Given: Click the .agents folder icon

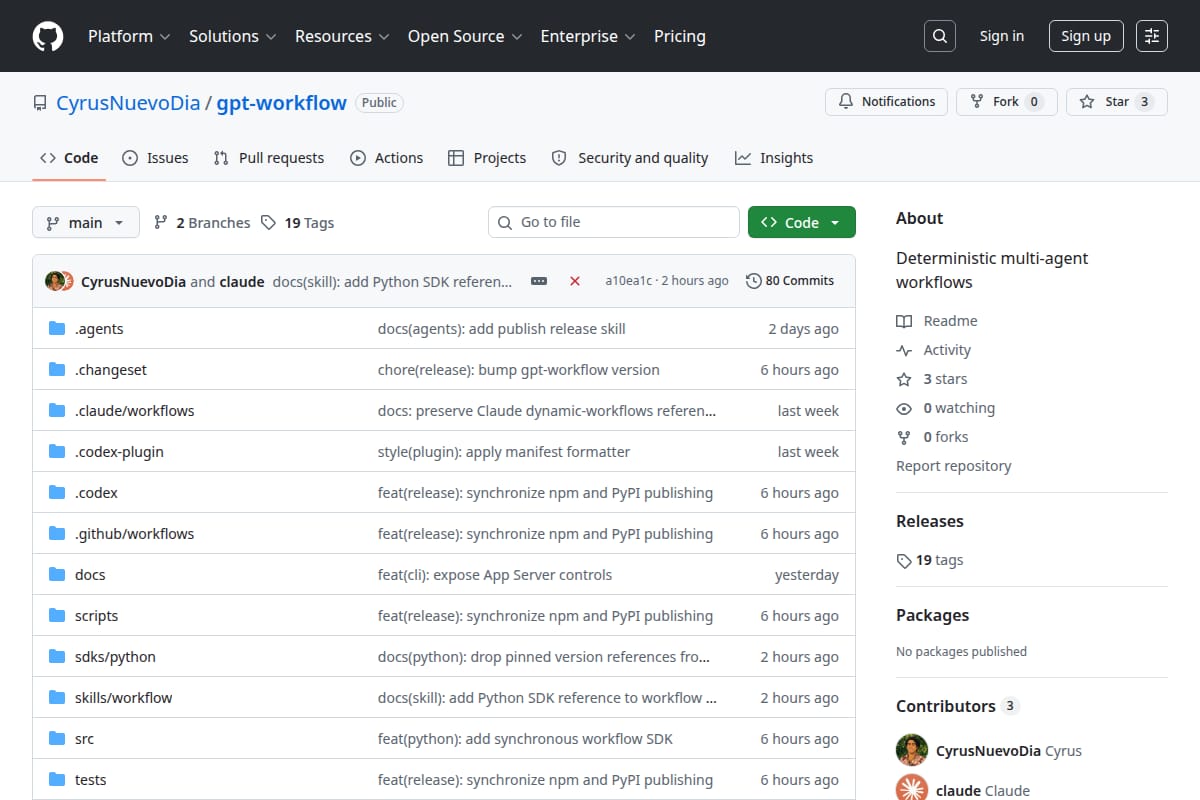Looking at the screenshot, I should (x=57, y=329).
